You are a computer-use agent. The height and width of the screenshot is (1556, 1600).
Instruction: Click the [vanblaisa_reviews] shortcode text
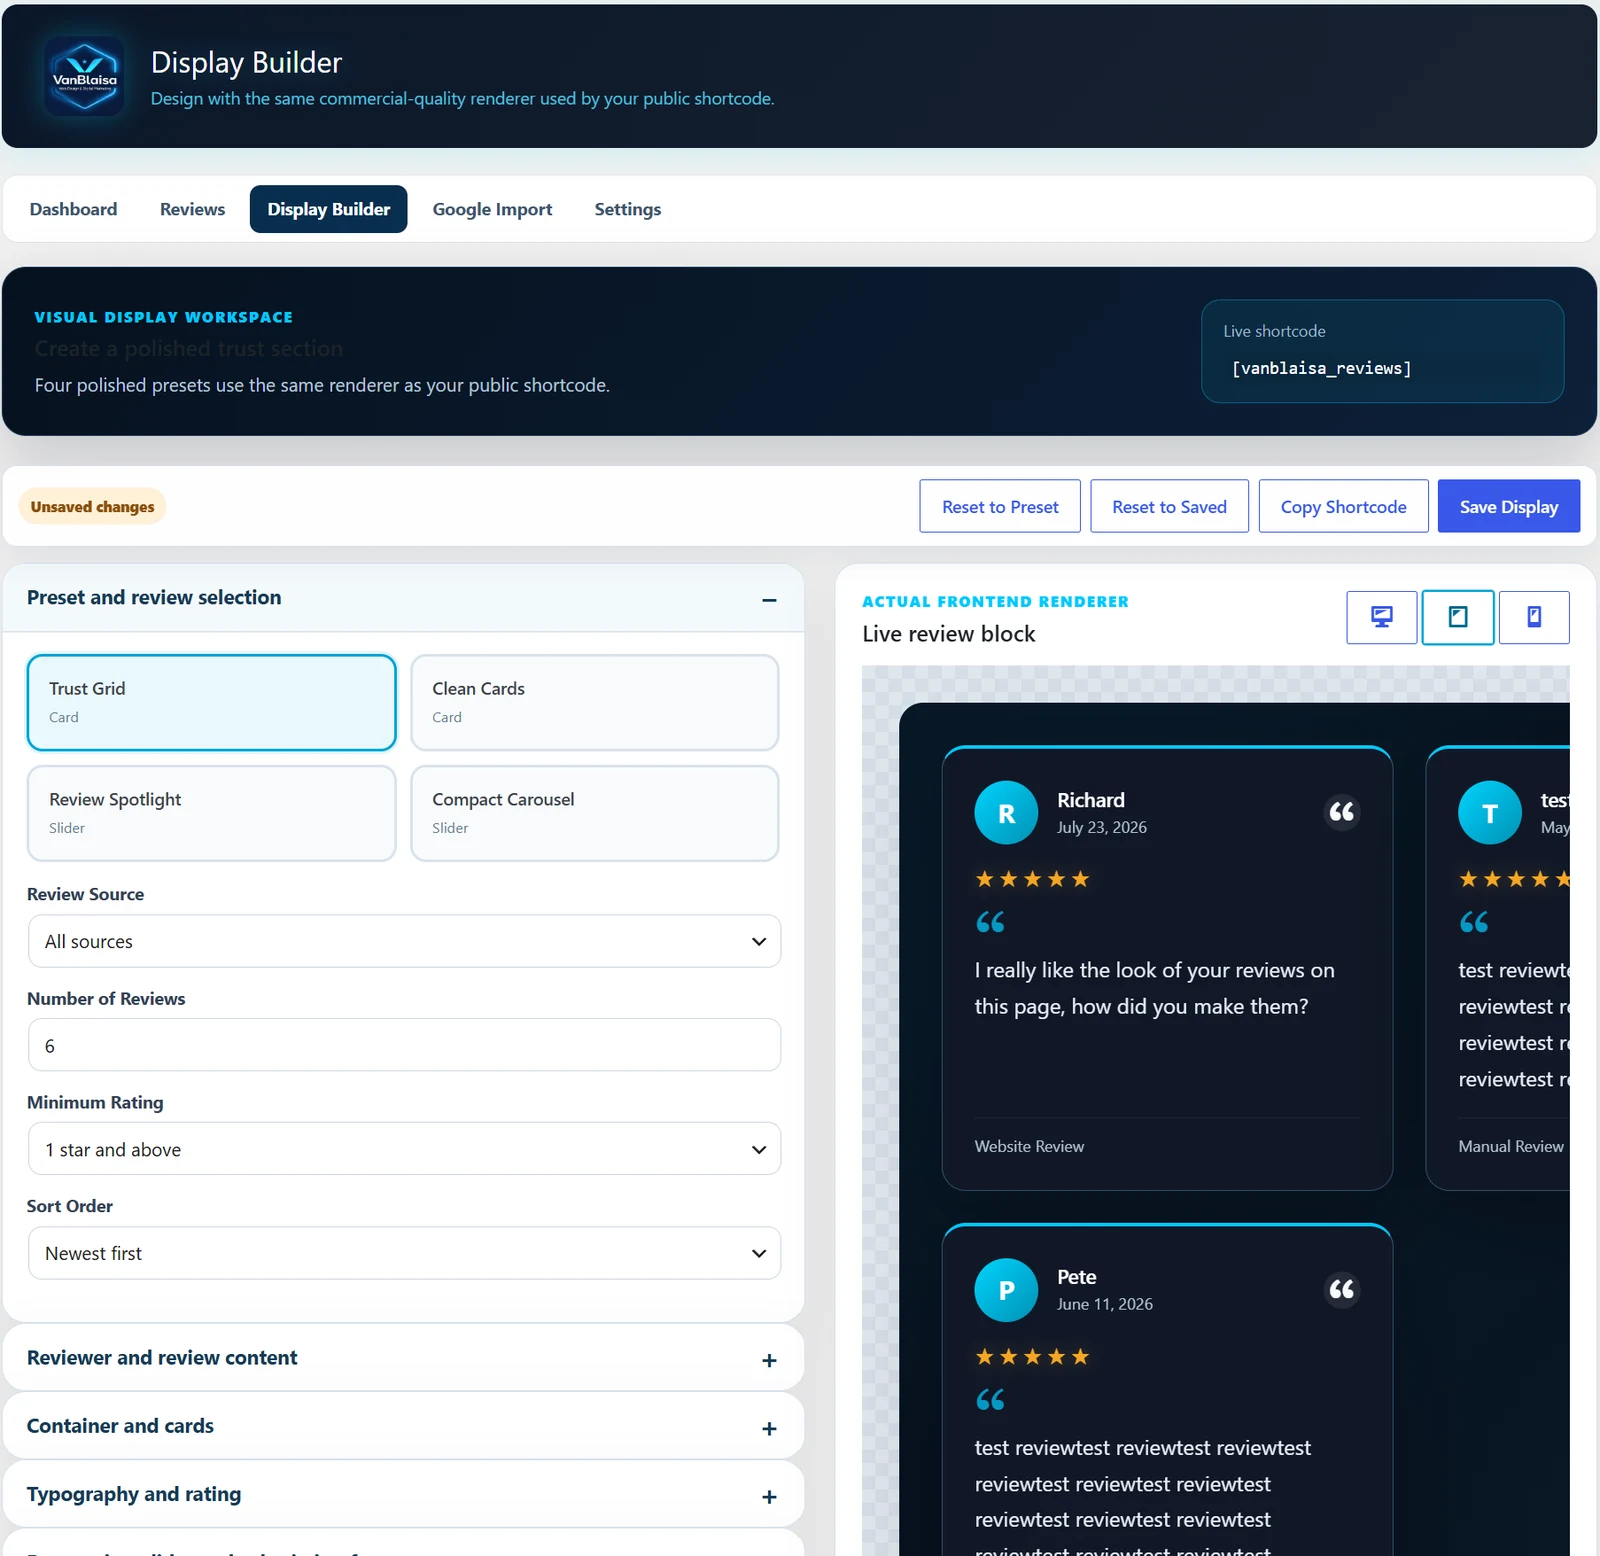coord(1321,368)
